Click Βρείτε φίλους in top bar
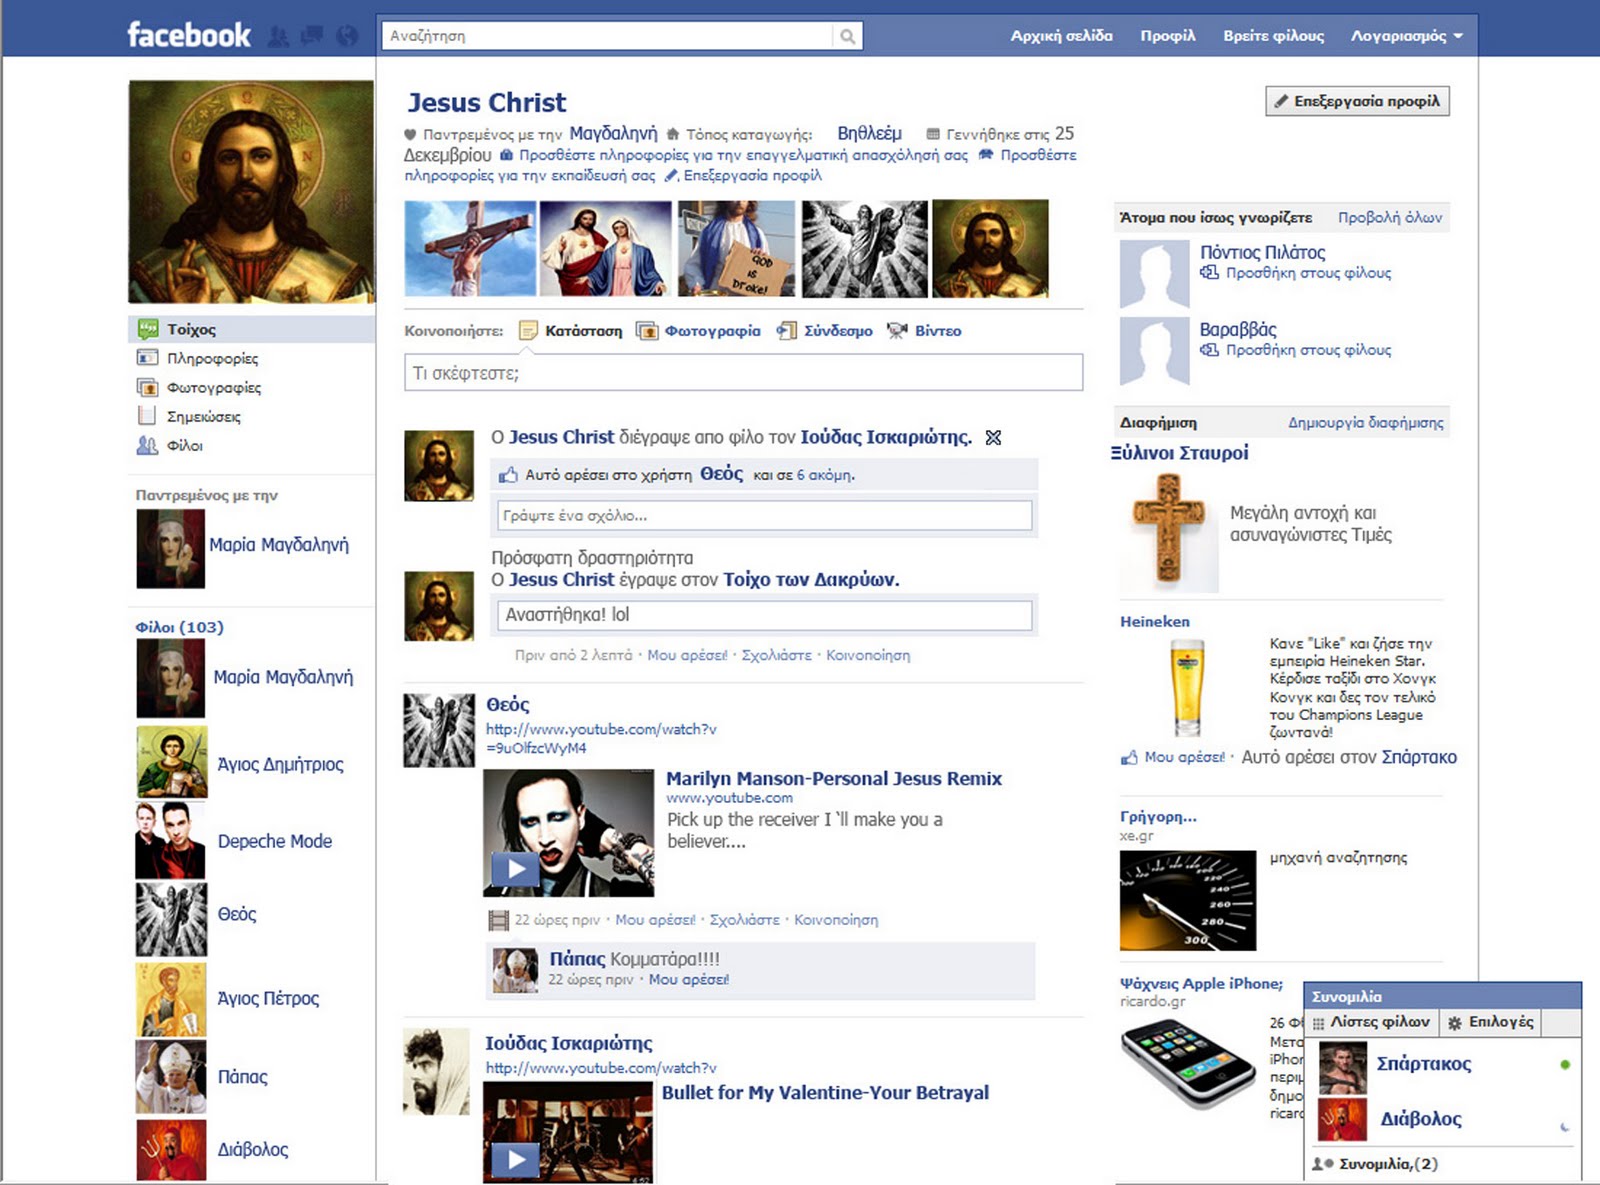This screenshot has width=1600, height=1185. tap(1273, 36)
